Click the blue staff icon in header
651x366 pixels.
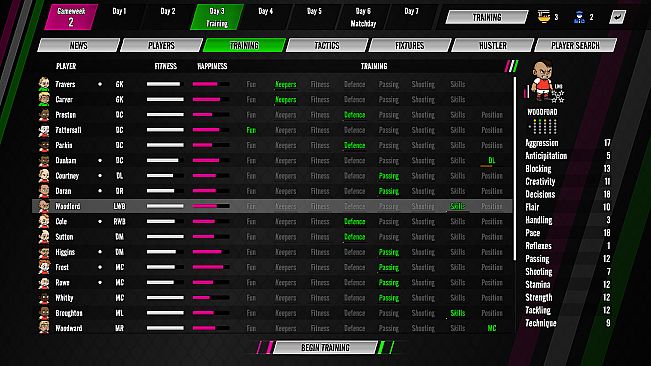click(x=579, y=17)
